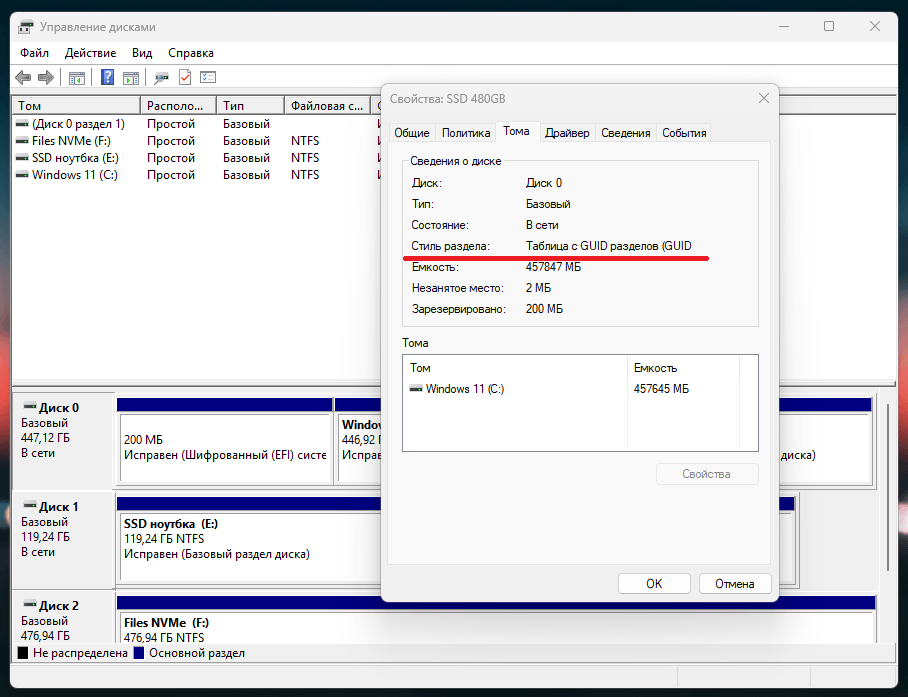
Task: Sort by the Файловая с... column header
Action: 327,105
